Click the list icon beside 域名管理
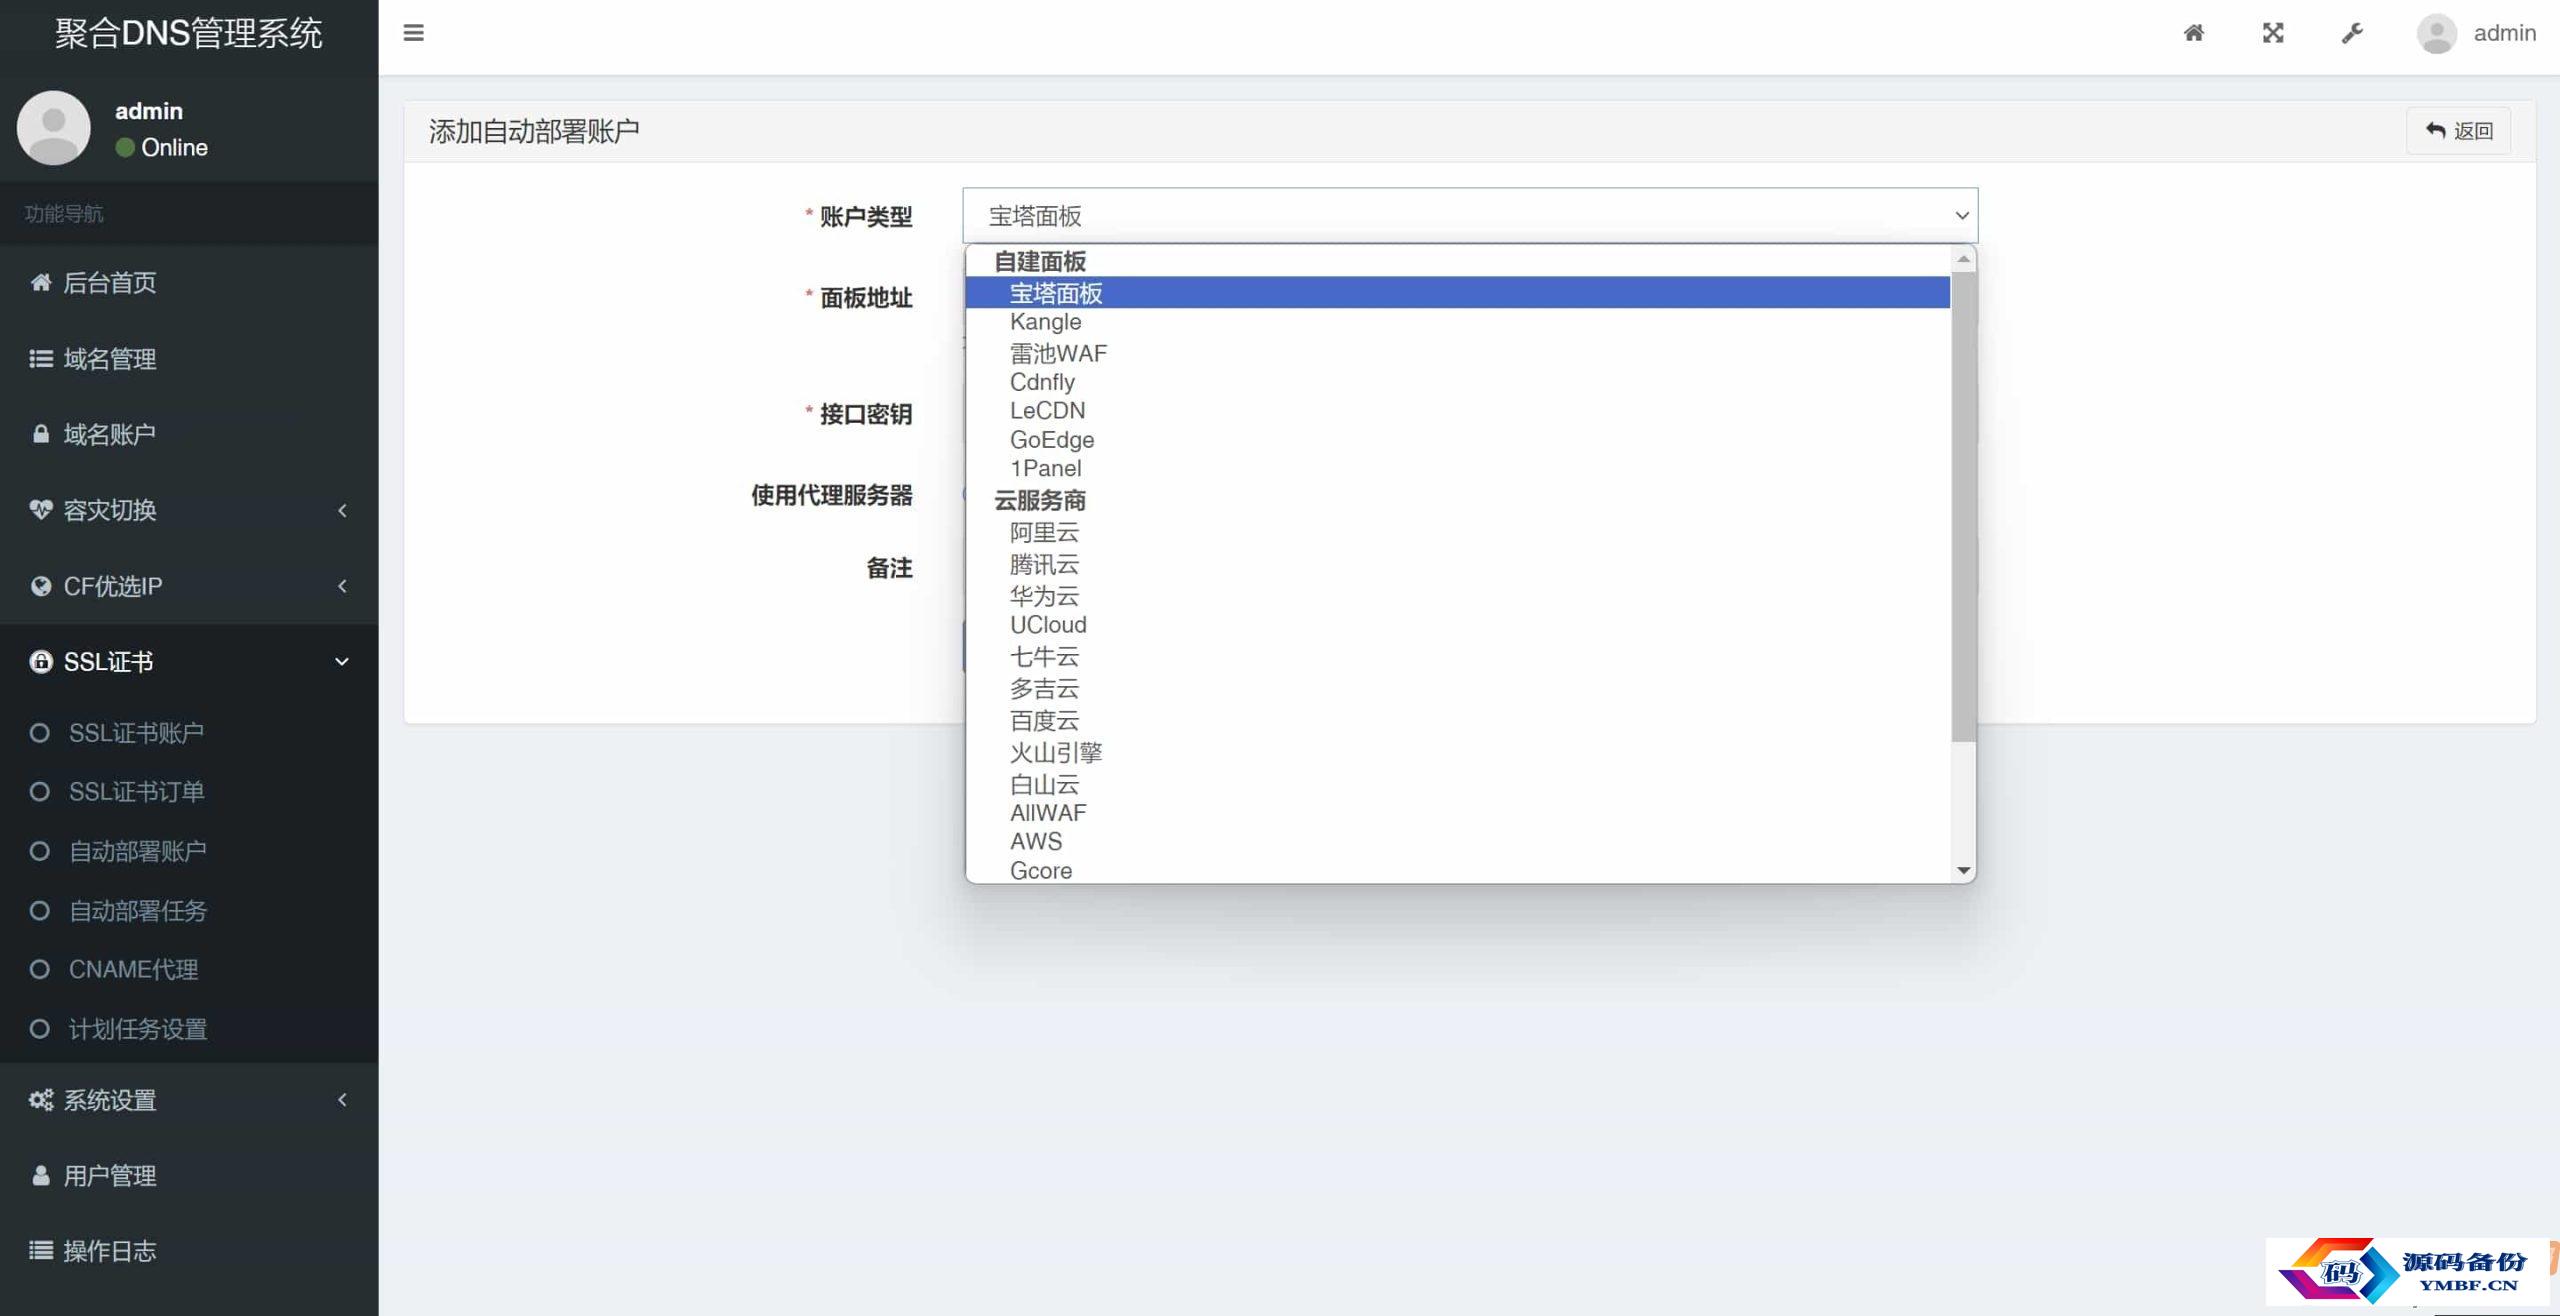Viewport: 2560px width, 1316px height. pos(40,358)
